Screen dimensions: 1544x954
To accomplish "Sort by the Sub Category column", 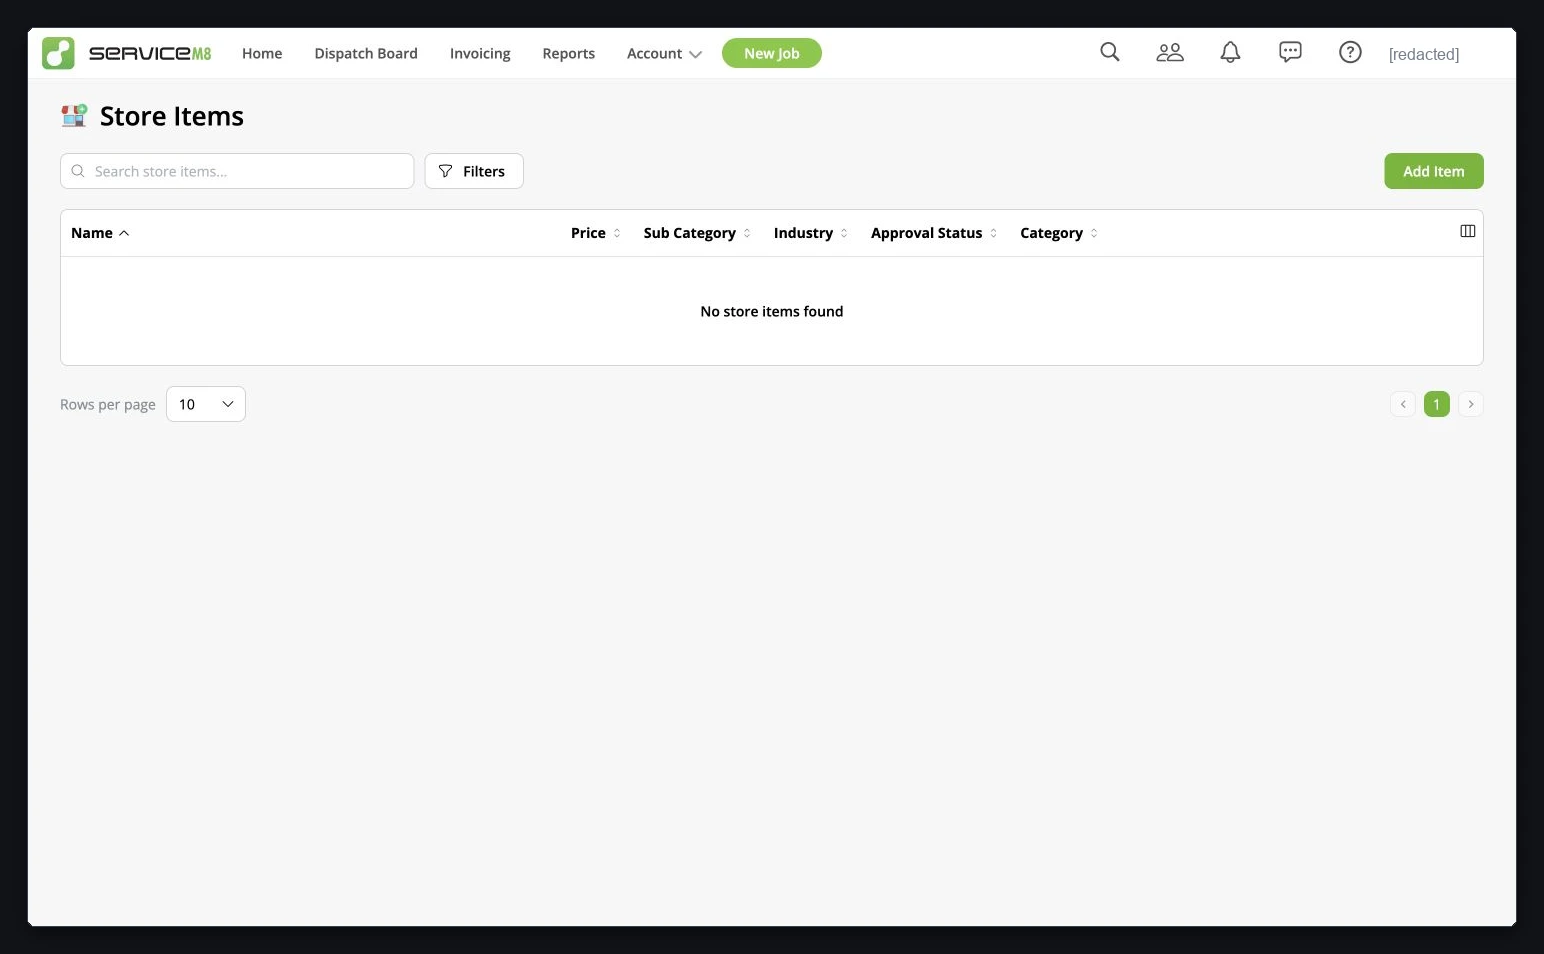I will (x=697, y=233).
